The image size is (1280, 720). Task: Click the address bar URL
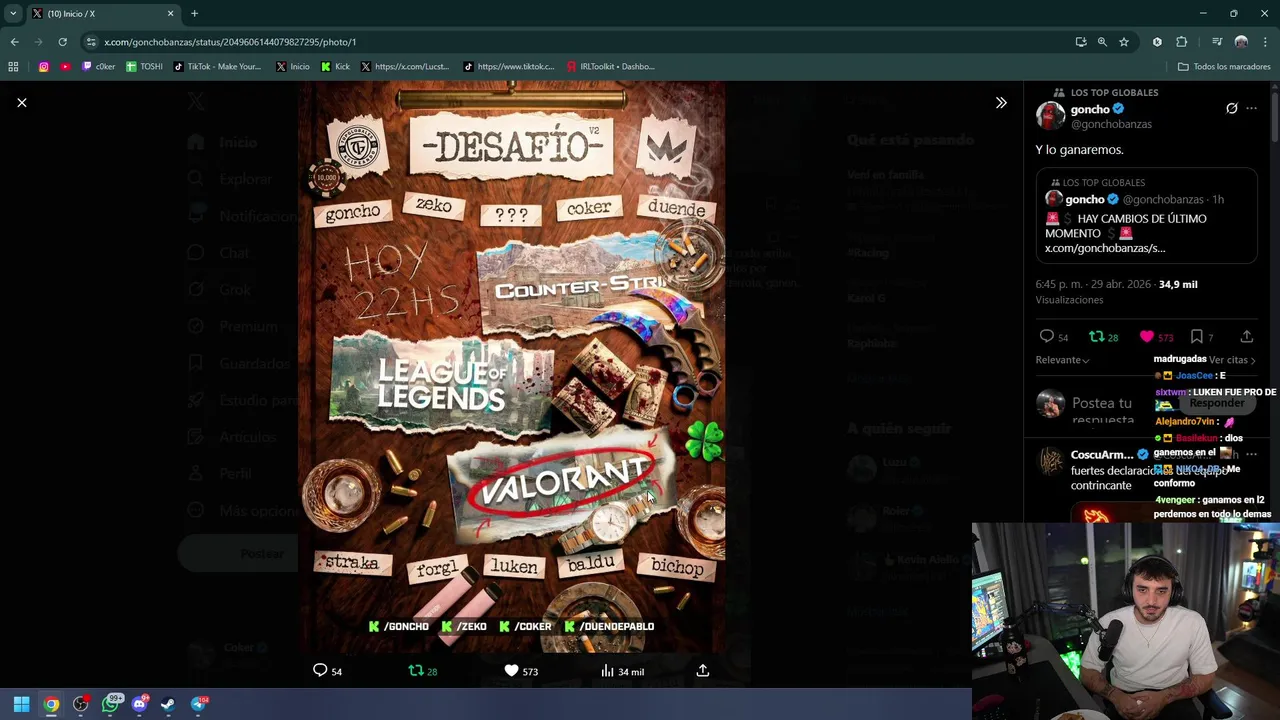tap(230, 42)
